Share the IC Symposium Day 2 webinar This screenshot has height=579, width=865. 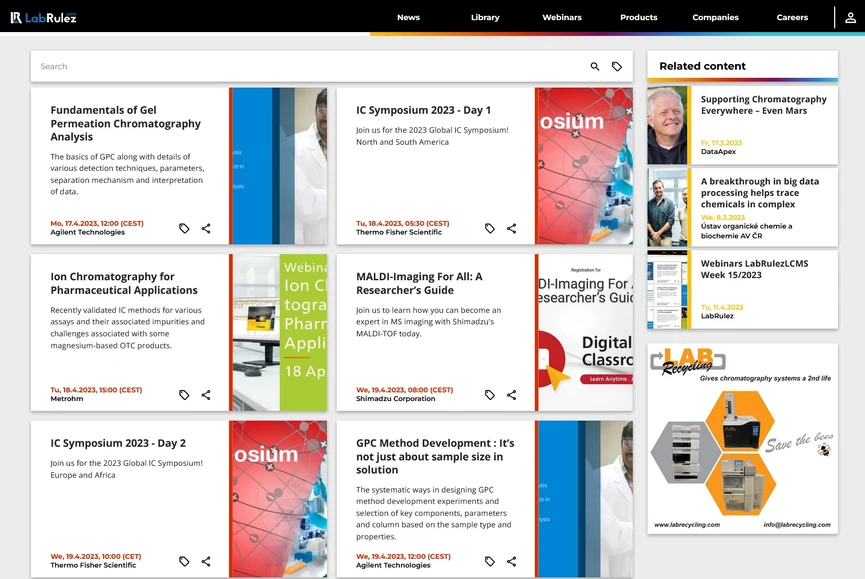pyautogui.click(x=206, y=561)
